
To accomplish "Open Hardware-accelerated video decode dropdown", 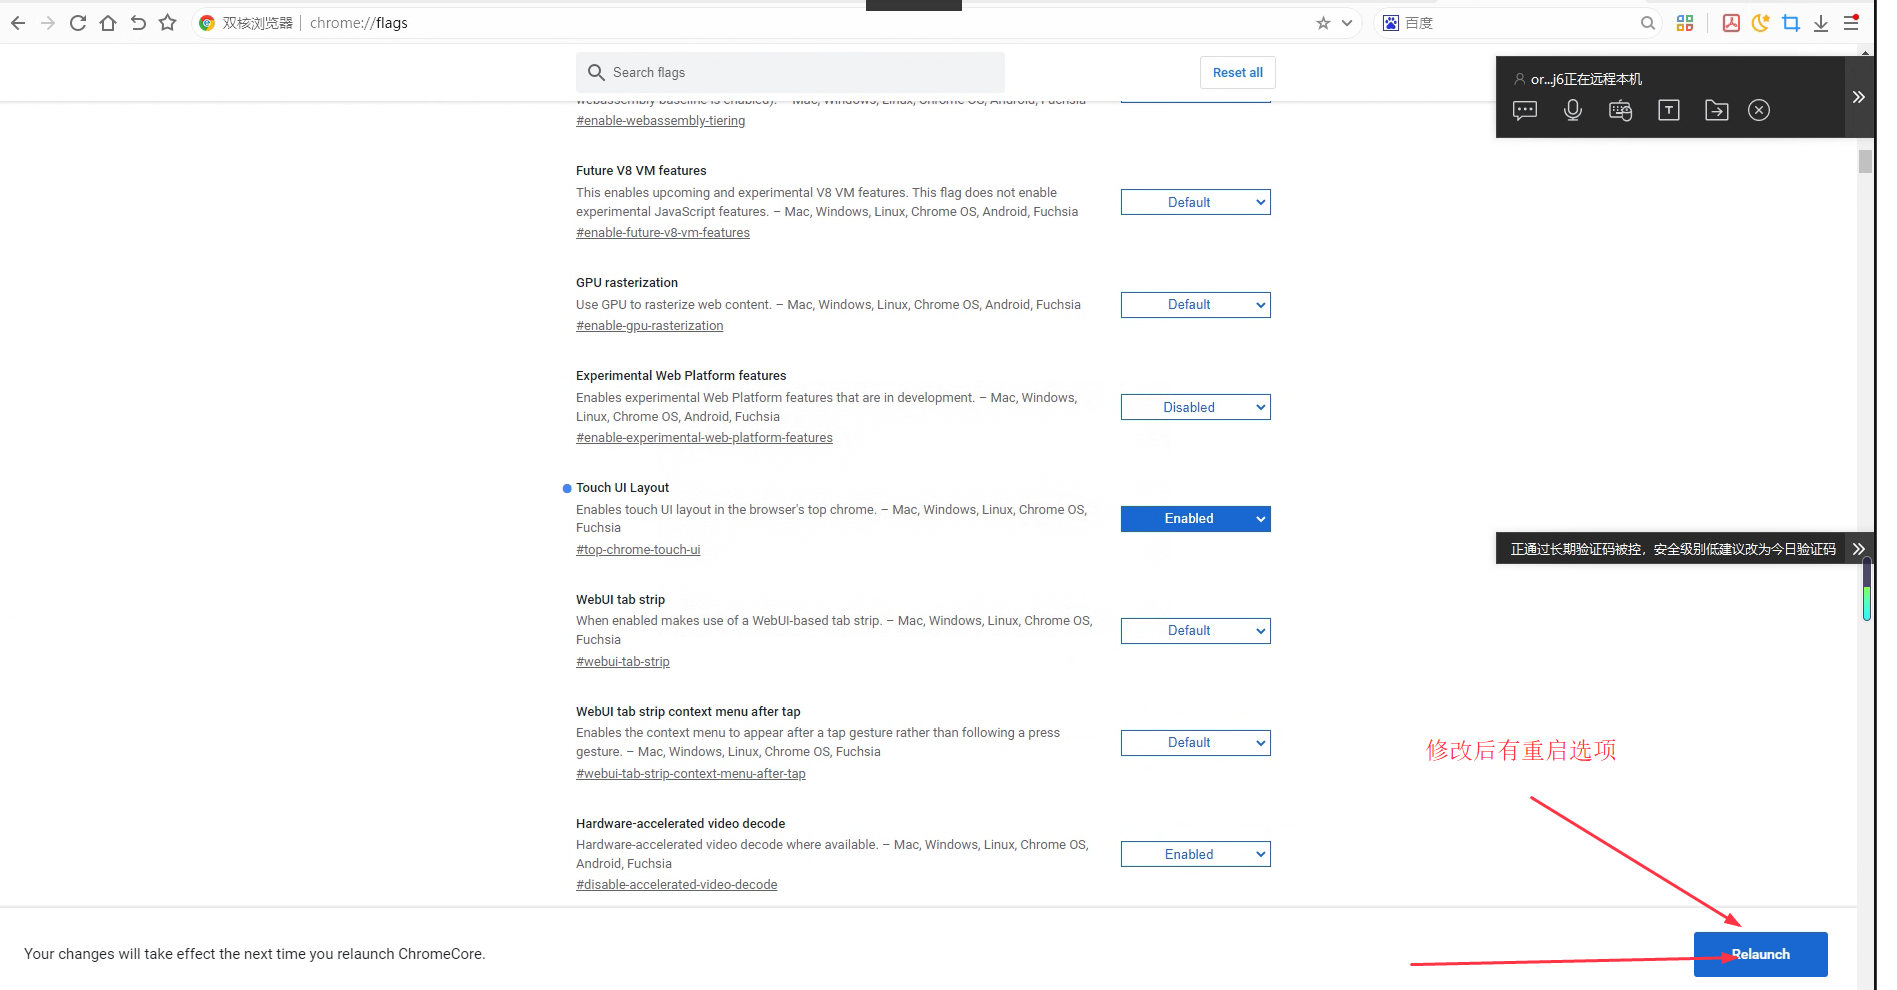I will (1196, 854).
